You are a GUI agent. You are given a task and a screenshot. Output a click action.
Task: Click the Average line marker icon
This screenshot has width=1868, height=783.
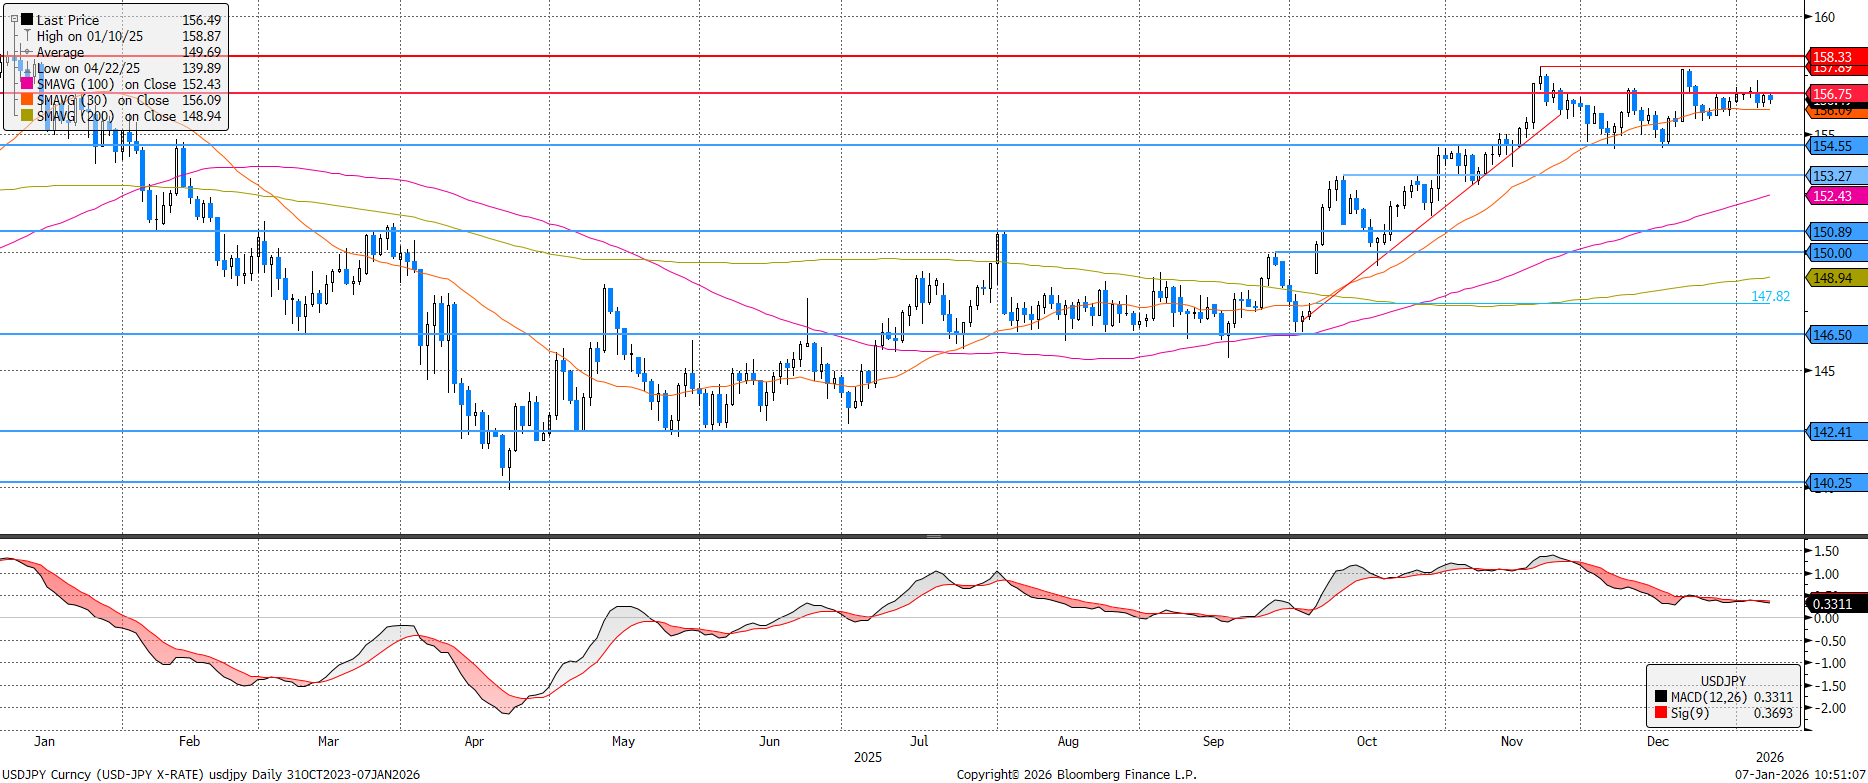tap(28, 52)
